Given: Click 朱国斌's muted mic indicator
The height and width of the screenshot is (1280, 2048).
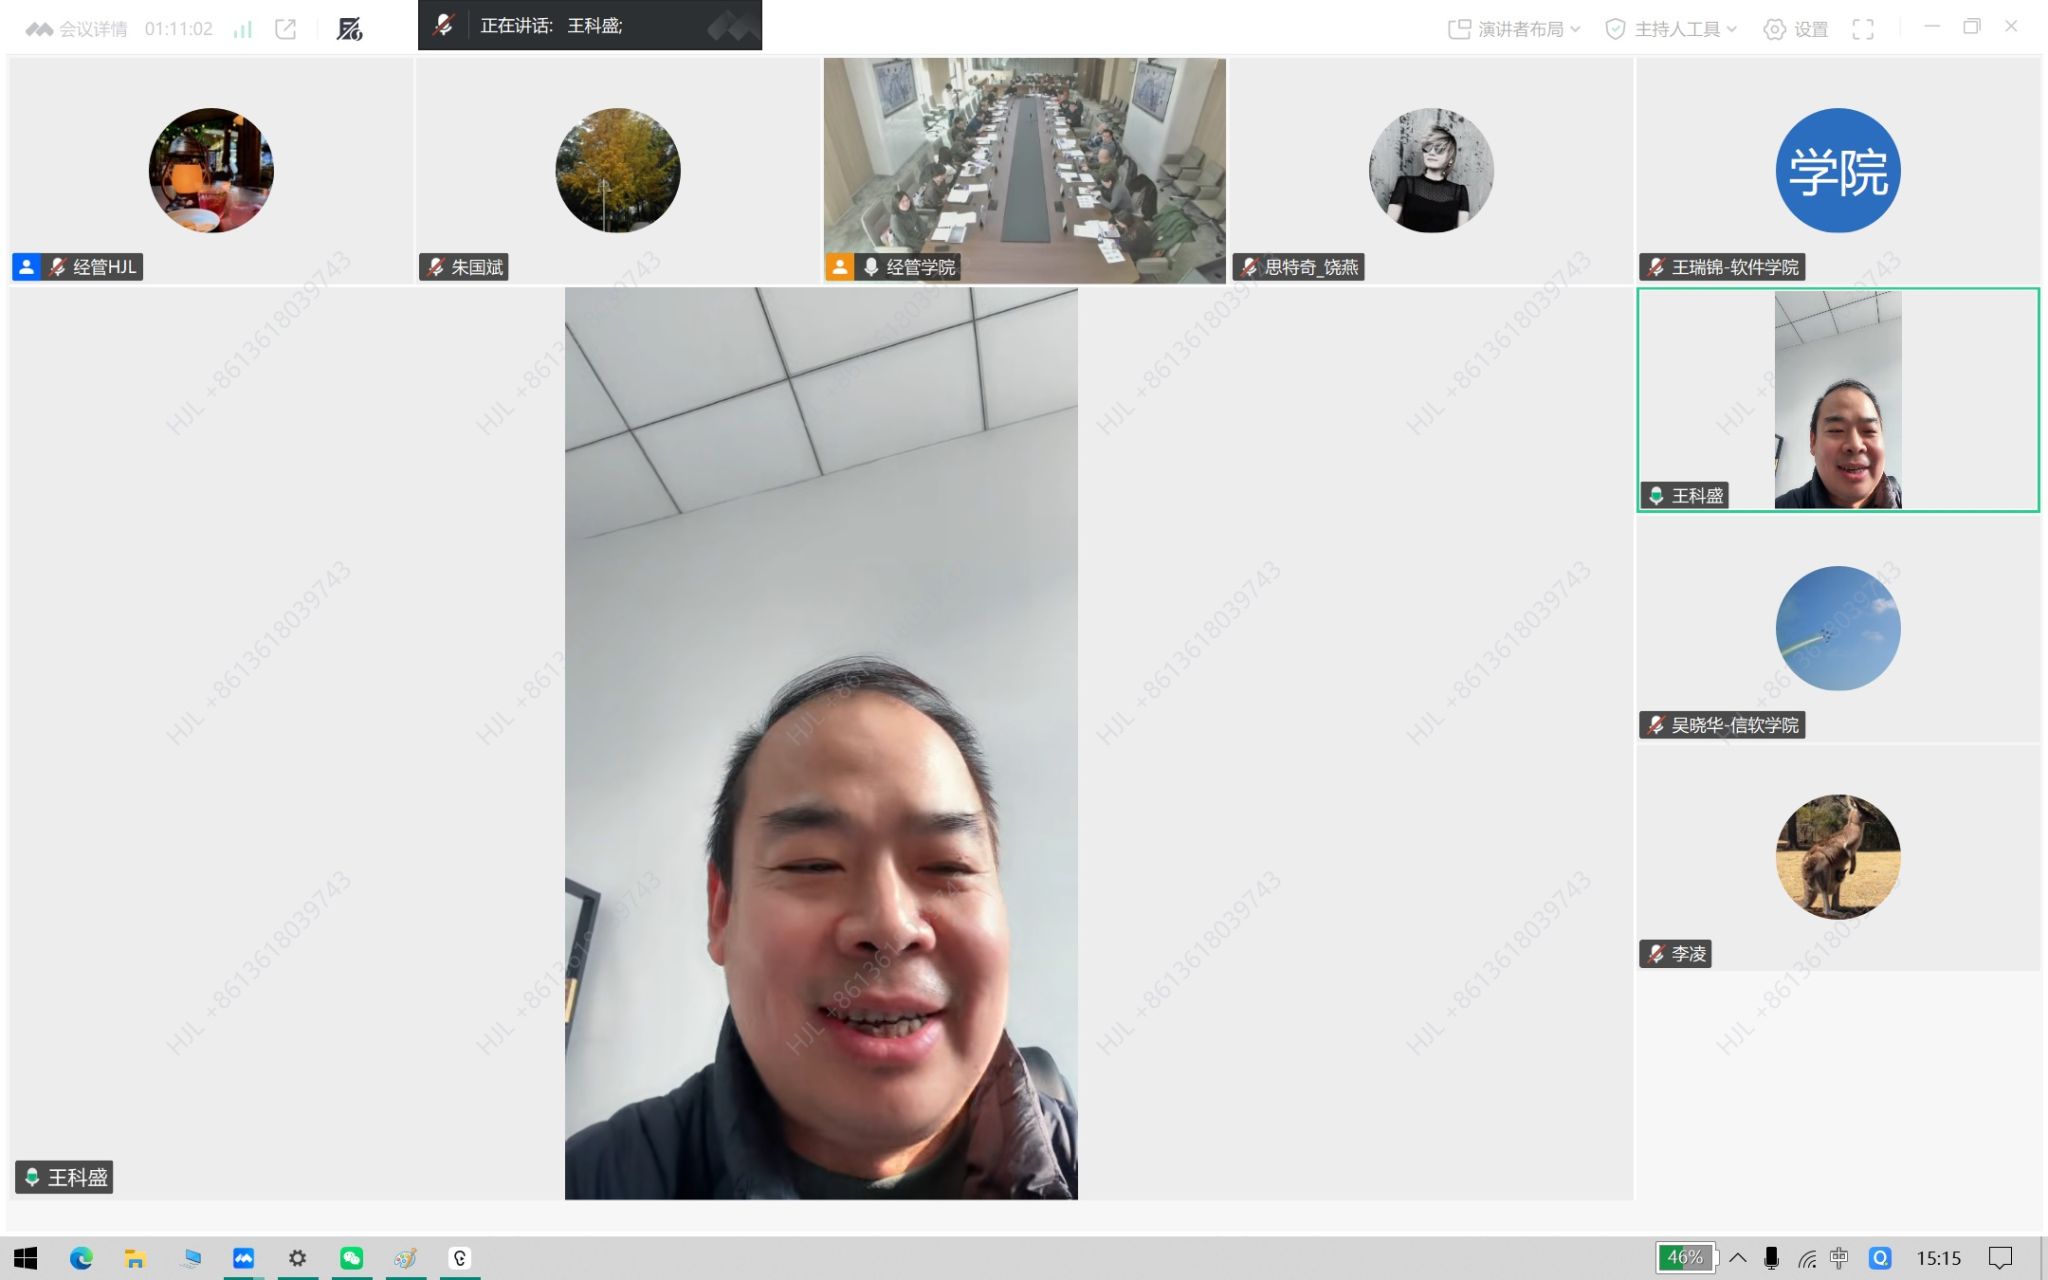Looking at the screenshot, I should pyautogui.click(x=435, y=267).
